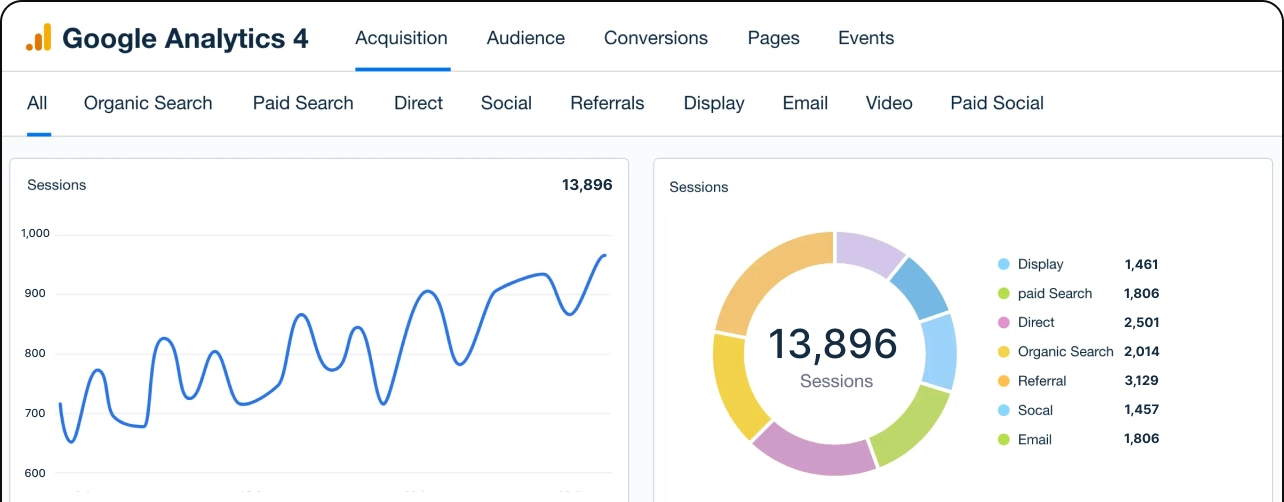Click the yellow Organic Search legend dot
The width and height of the screenshot is (1284, 502).
1003,352
